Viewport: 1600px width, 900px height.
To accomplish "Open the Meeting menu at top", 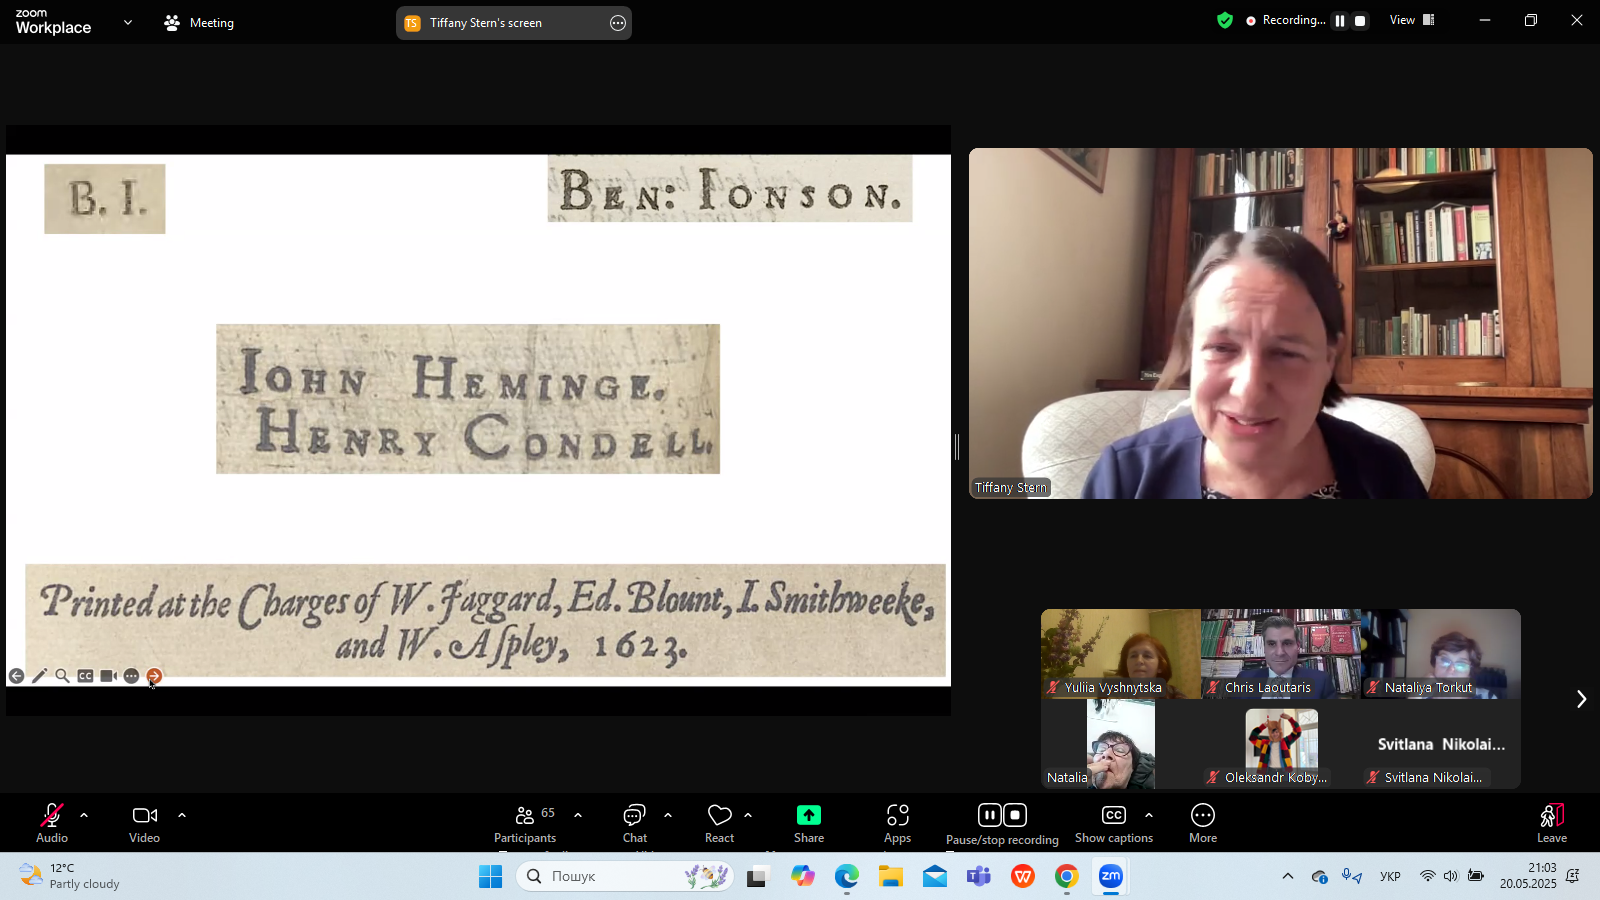I will [199, 22].
